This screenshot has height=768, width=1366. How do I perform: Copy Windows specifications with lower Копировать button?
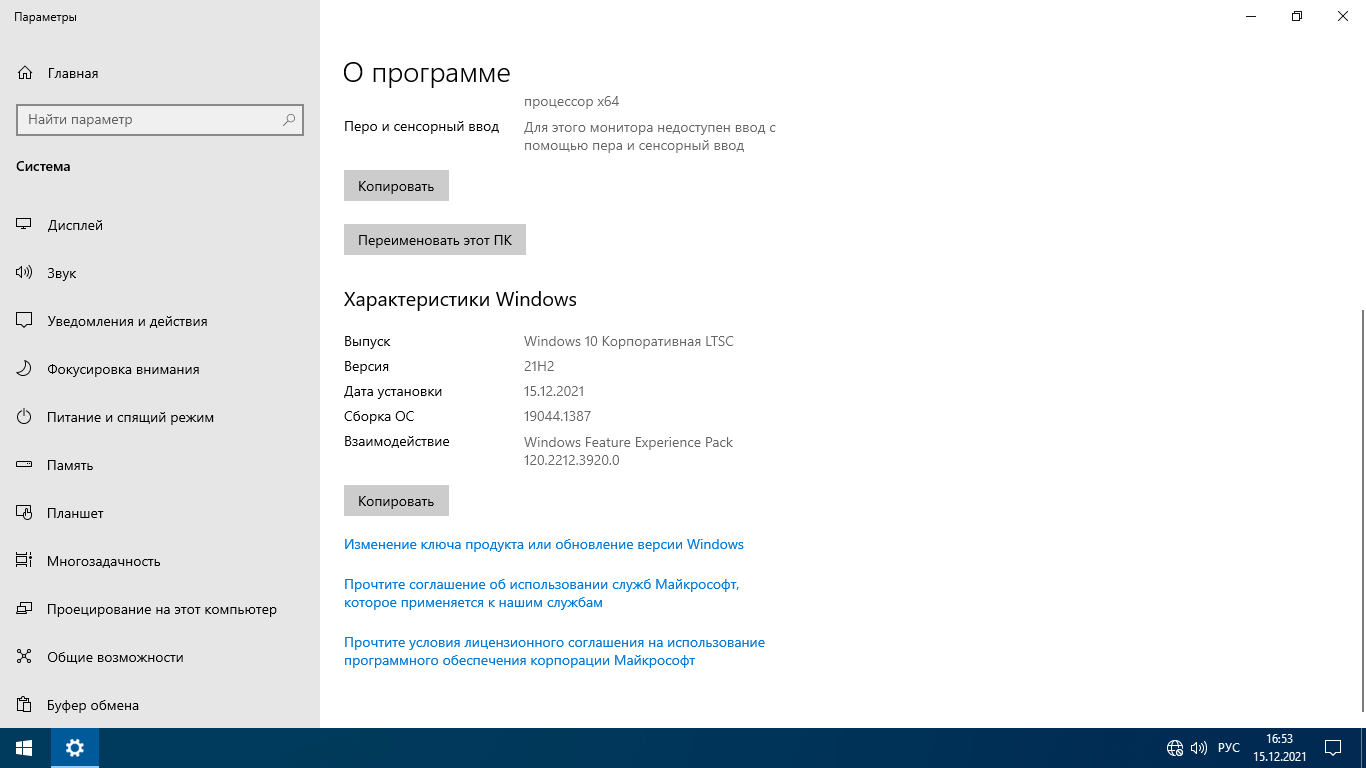pos(396,501)
